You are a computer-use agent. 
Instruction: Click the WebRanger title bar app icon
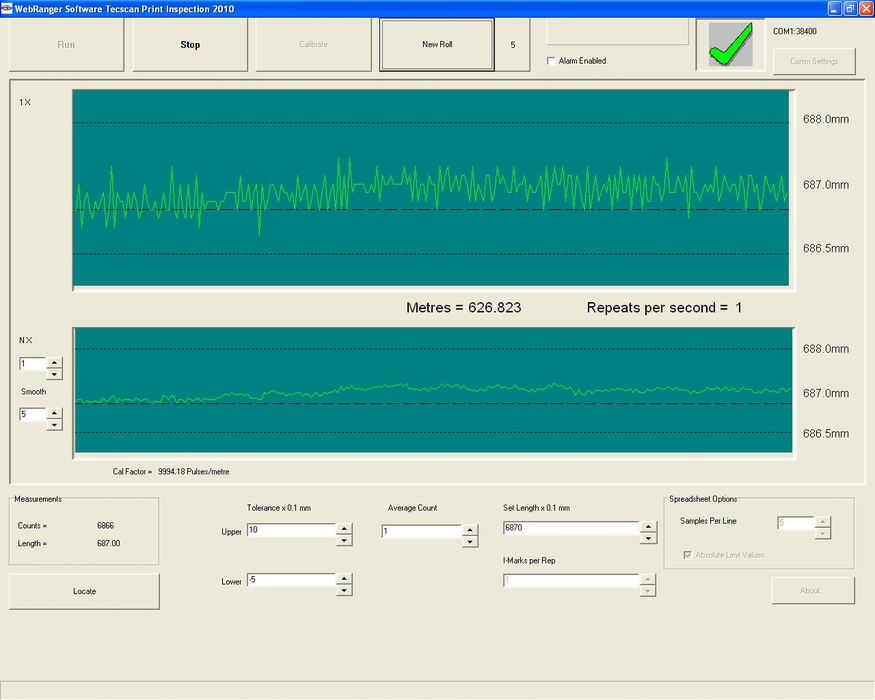[7, 8]
